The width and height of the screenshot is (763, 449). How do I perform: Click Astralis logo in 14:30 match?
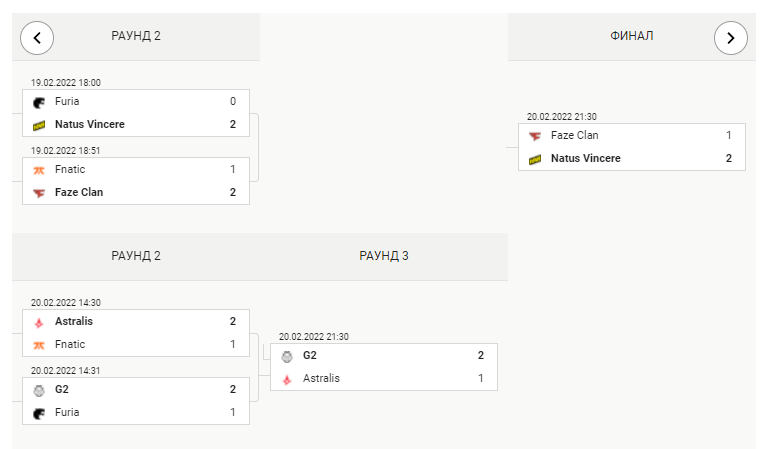[x=39, y=322]
